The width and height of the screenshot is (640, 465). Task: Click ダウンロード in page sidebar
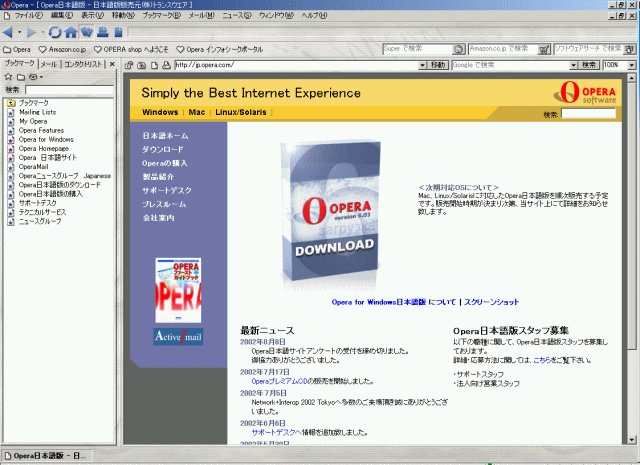[x=162, y=149]
